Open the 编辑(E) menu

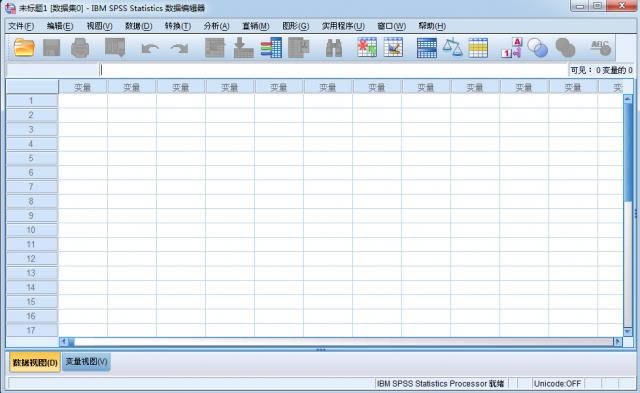click(x=60, y=26)
